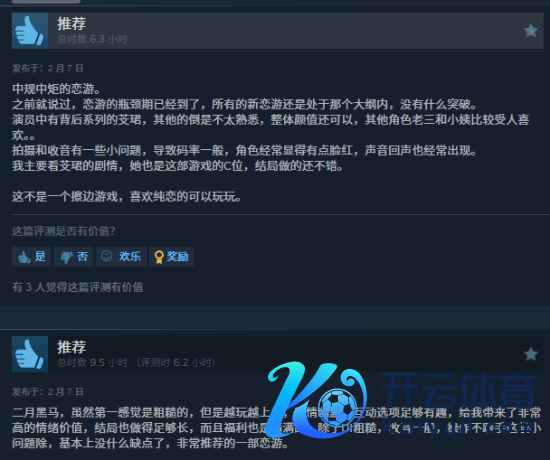Vote 否 with the thumbs-down button
This screenshot has width=550, height=460.
pyautogui.click(x=74, y=256)
